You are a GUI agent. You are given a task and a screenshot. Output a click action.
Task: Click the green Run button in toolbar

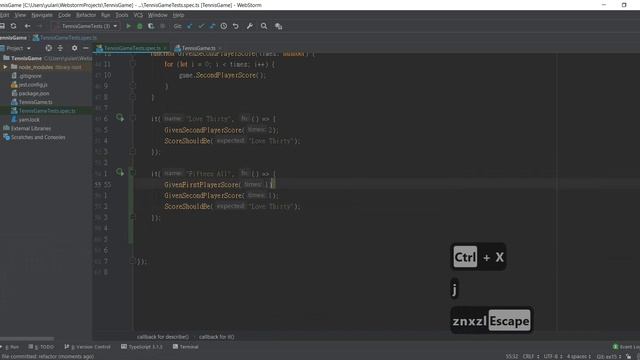(x=129, y=26)
